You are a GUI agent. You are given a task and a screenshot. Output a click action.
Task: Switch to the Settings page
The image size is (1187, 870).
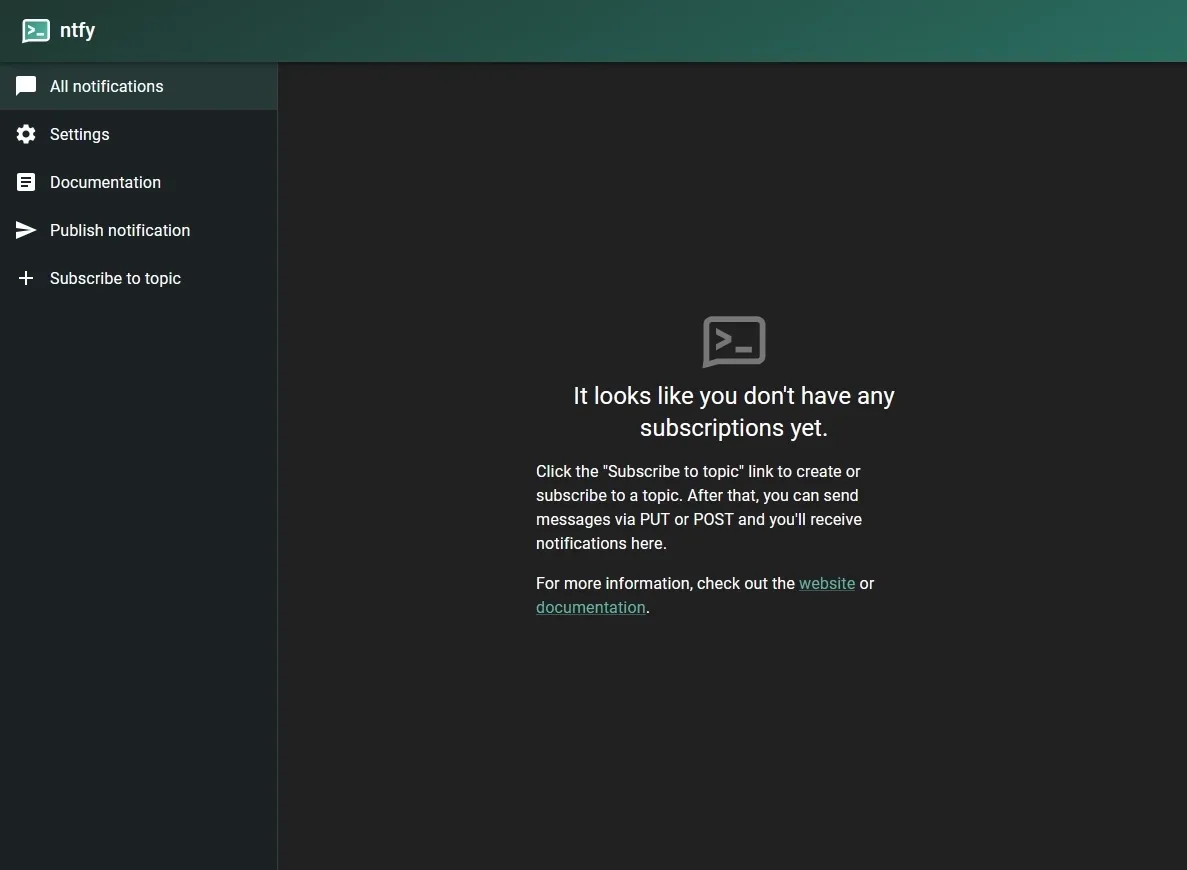(x=79, y=134)
